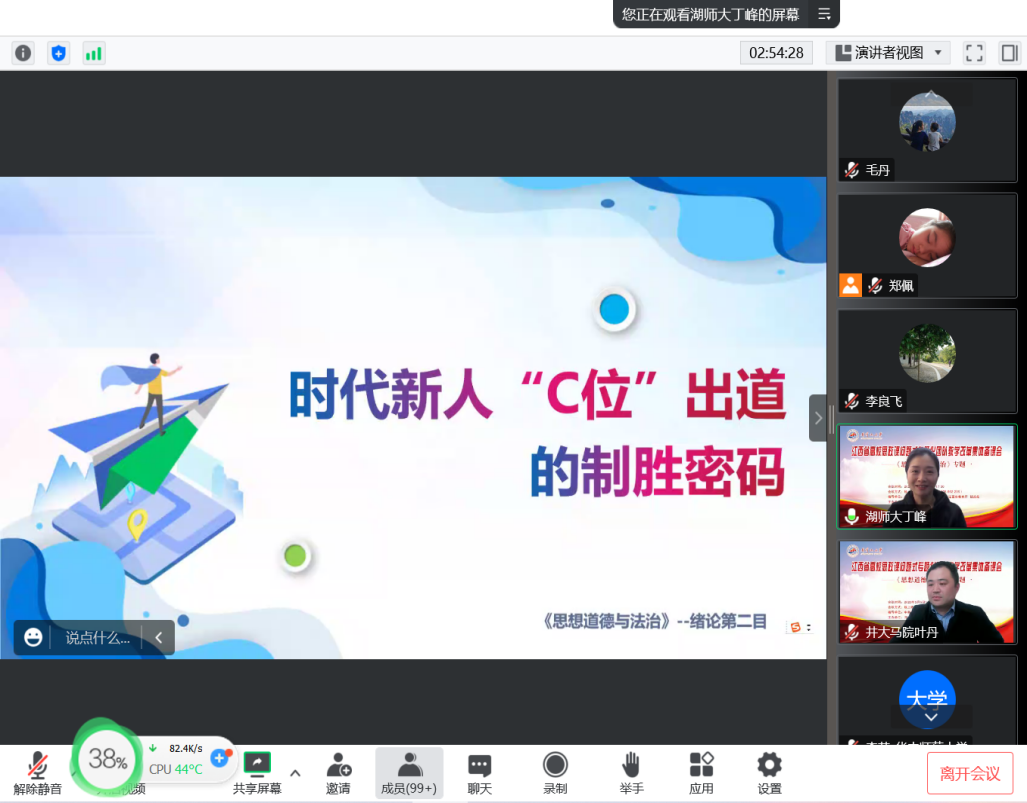The width and height of the screenshot is (1027, 803).
Task: Open the blue security shield icon
Action: [x=58, y=53]
